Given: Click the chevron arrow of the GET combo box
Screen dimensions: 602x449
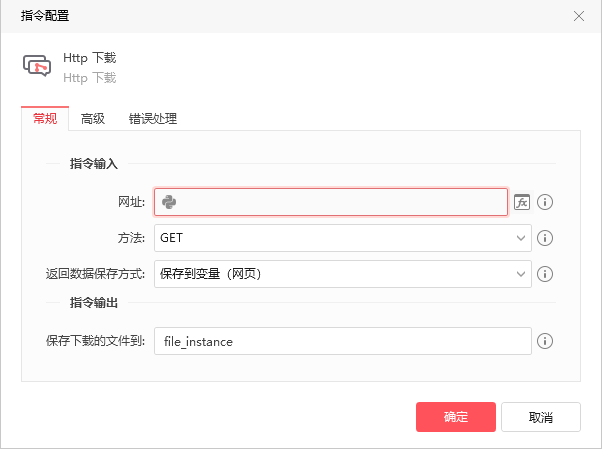Looking at the screenshot, I should pos(520,238).
